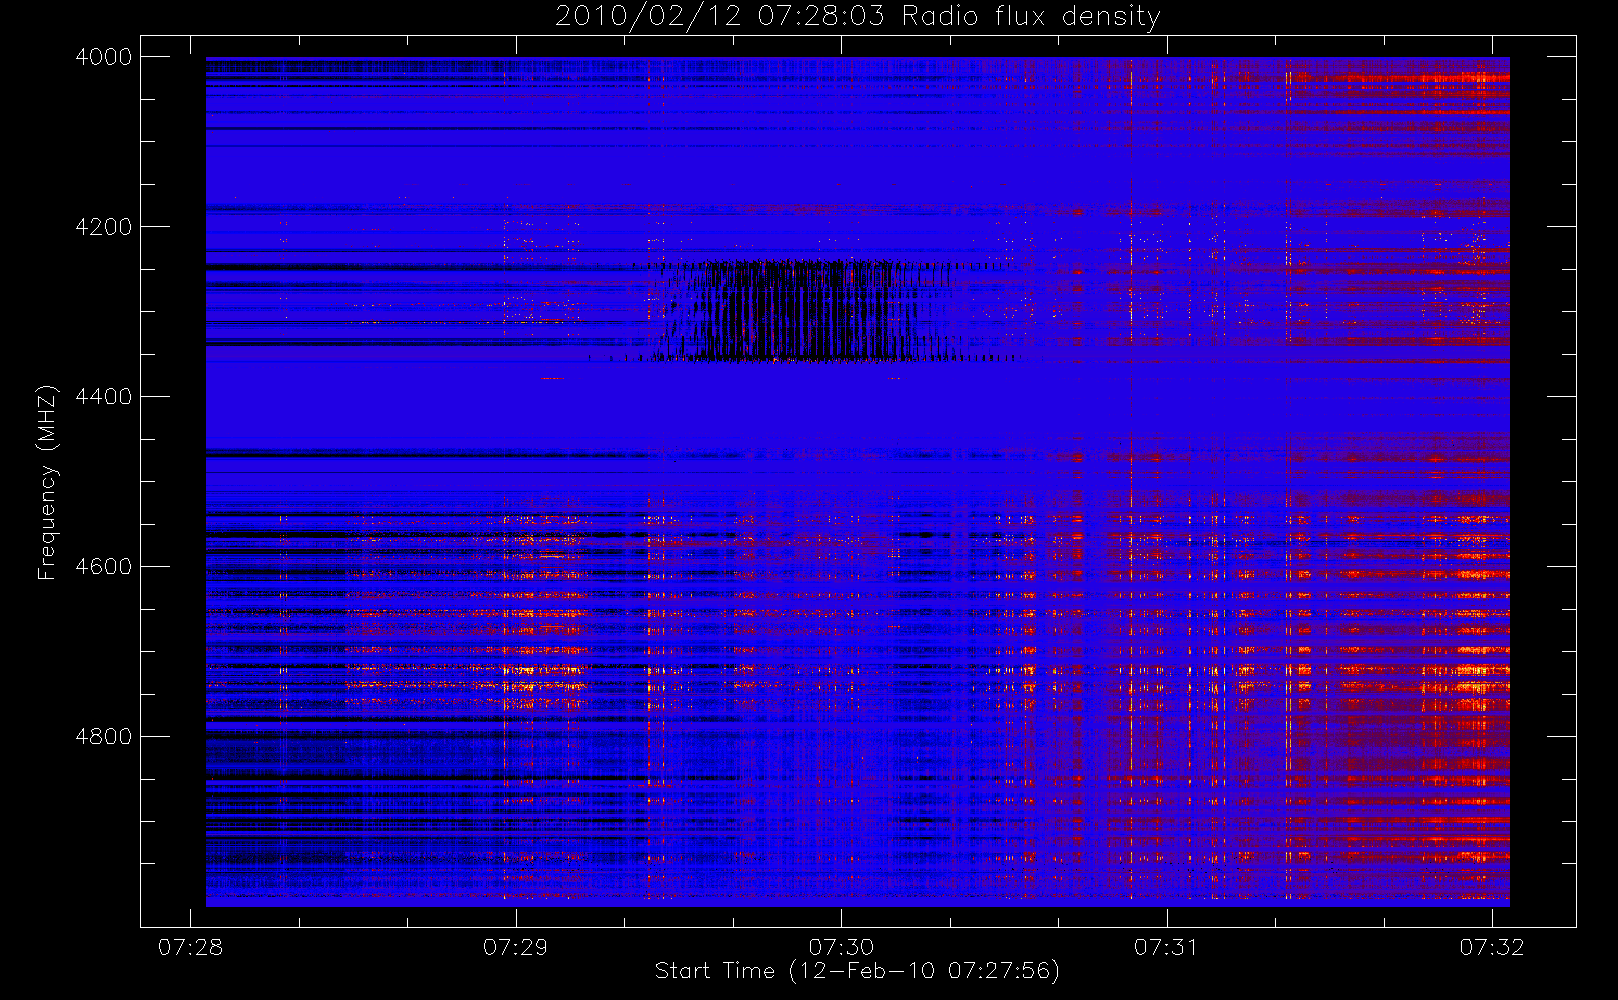This screenshot has width=1618, height=1000.
Task: Click the 07:28 time tick label
Action: pyautogui.click(x=191, y=947)
